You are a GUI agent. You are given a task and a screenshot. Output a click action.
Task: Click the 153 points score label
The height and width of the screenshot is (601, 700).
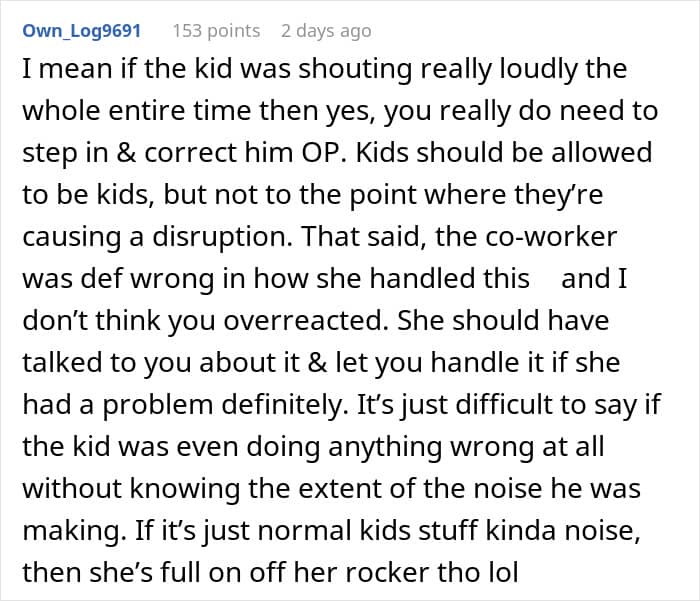tap(217, 31)
